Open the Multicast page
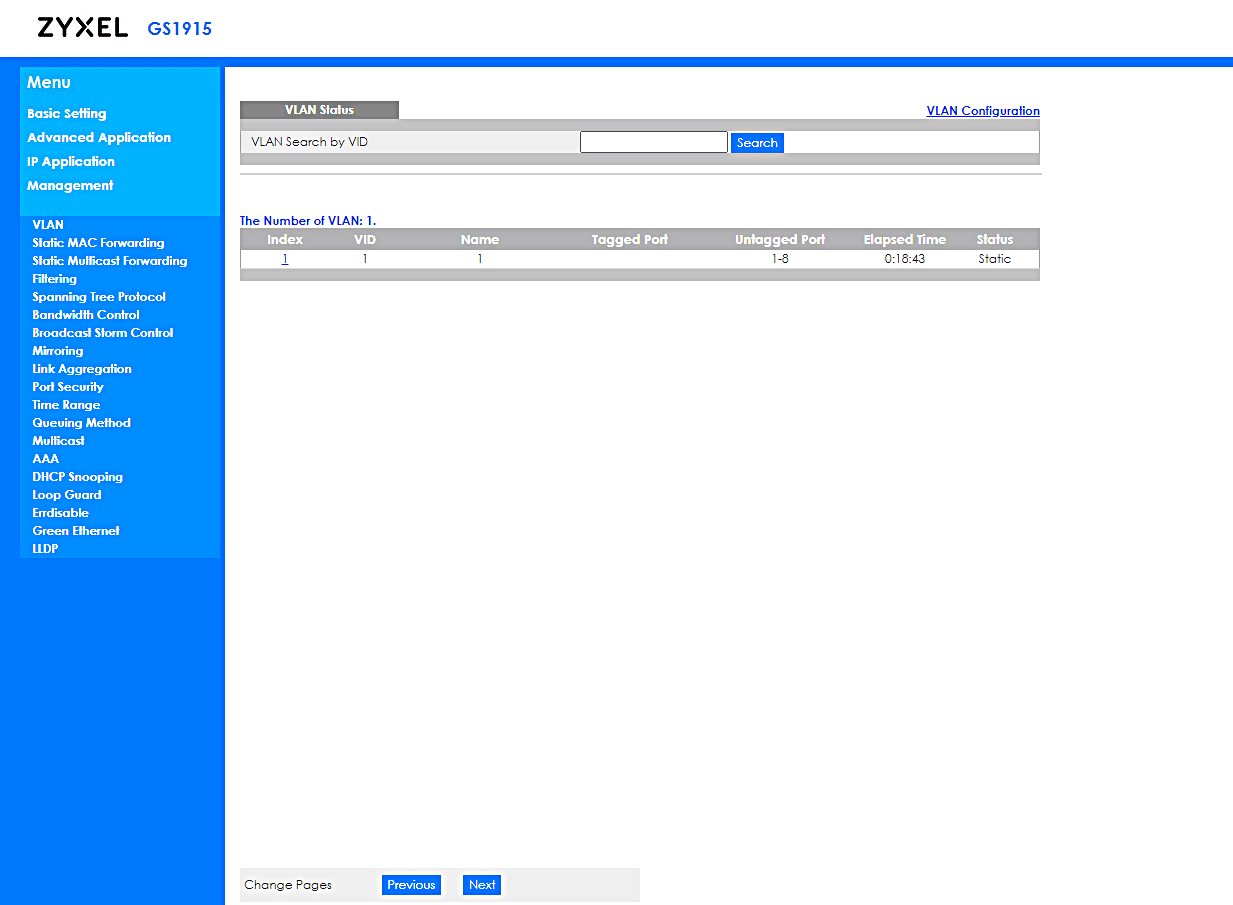Screen dimensions: 1233x905 point(58,441)
